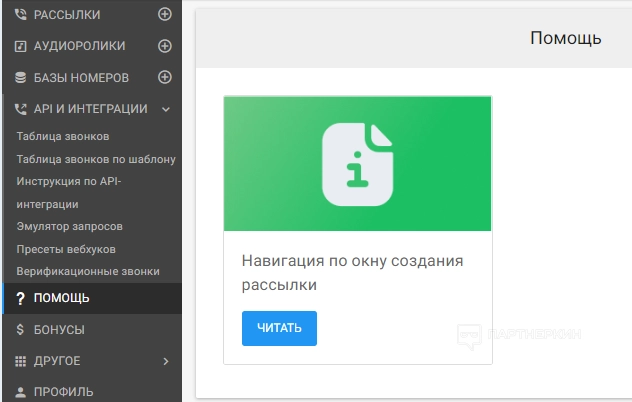Open the Другое menu item
The height and width of the screenshot is (402, 632).
click(x=57, y=361)
